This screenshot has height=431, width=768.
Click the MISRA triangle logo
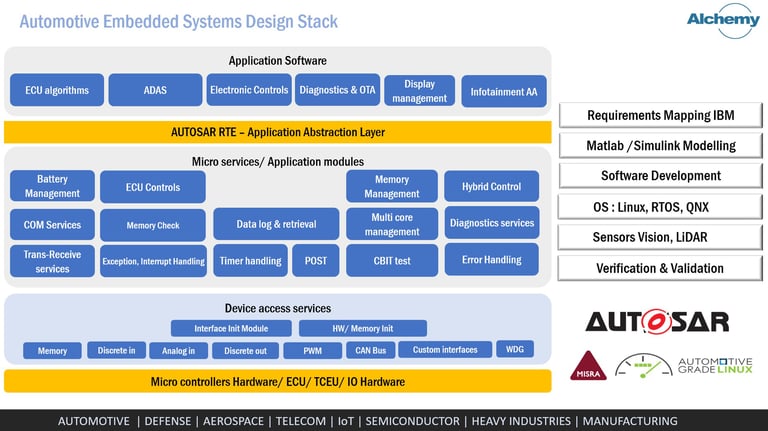click(x=588, y=365)
